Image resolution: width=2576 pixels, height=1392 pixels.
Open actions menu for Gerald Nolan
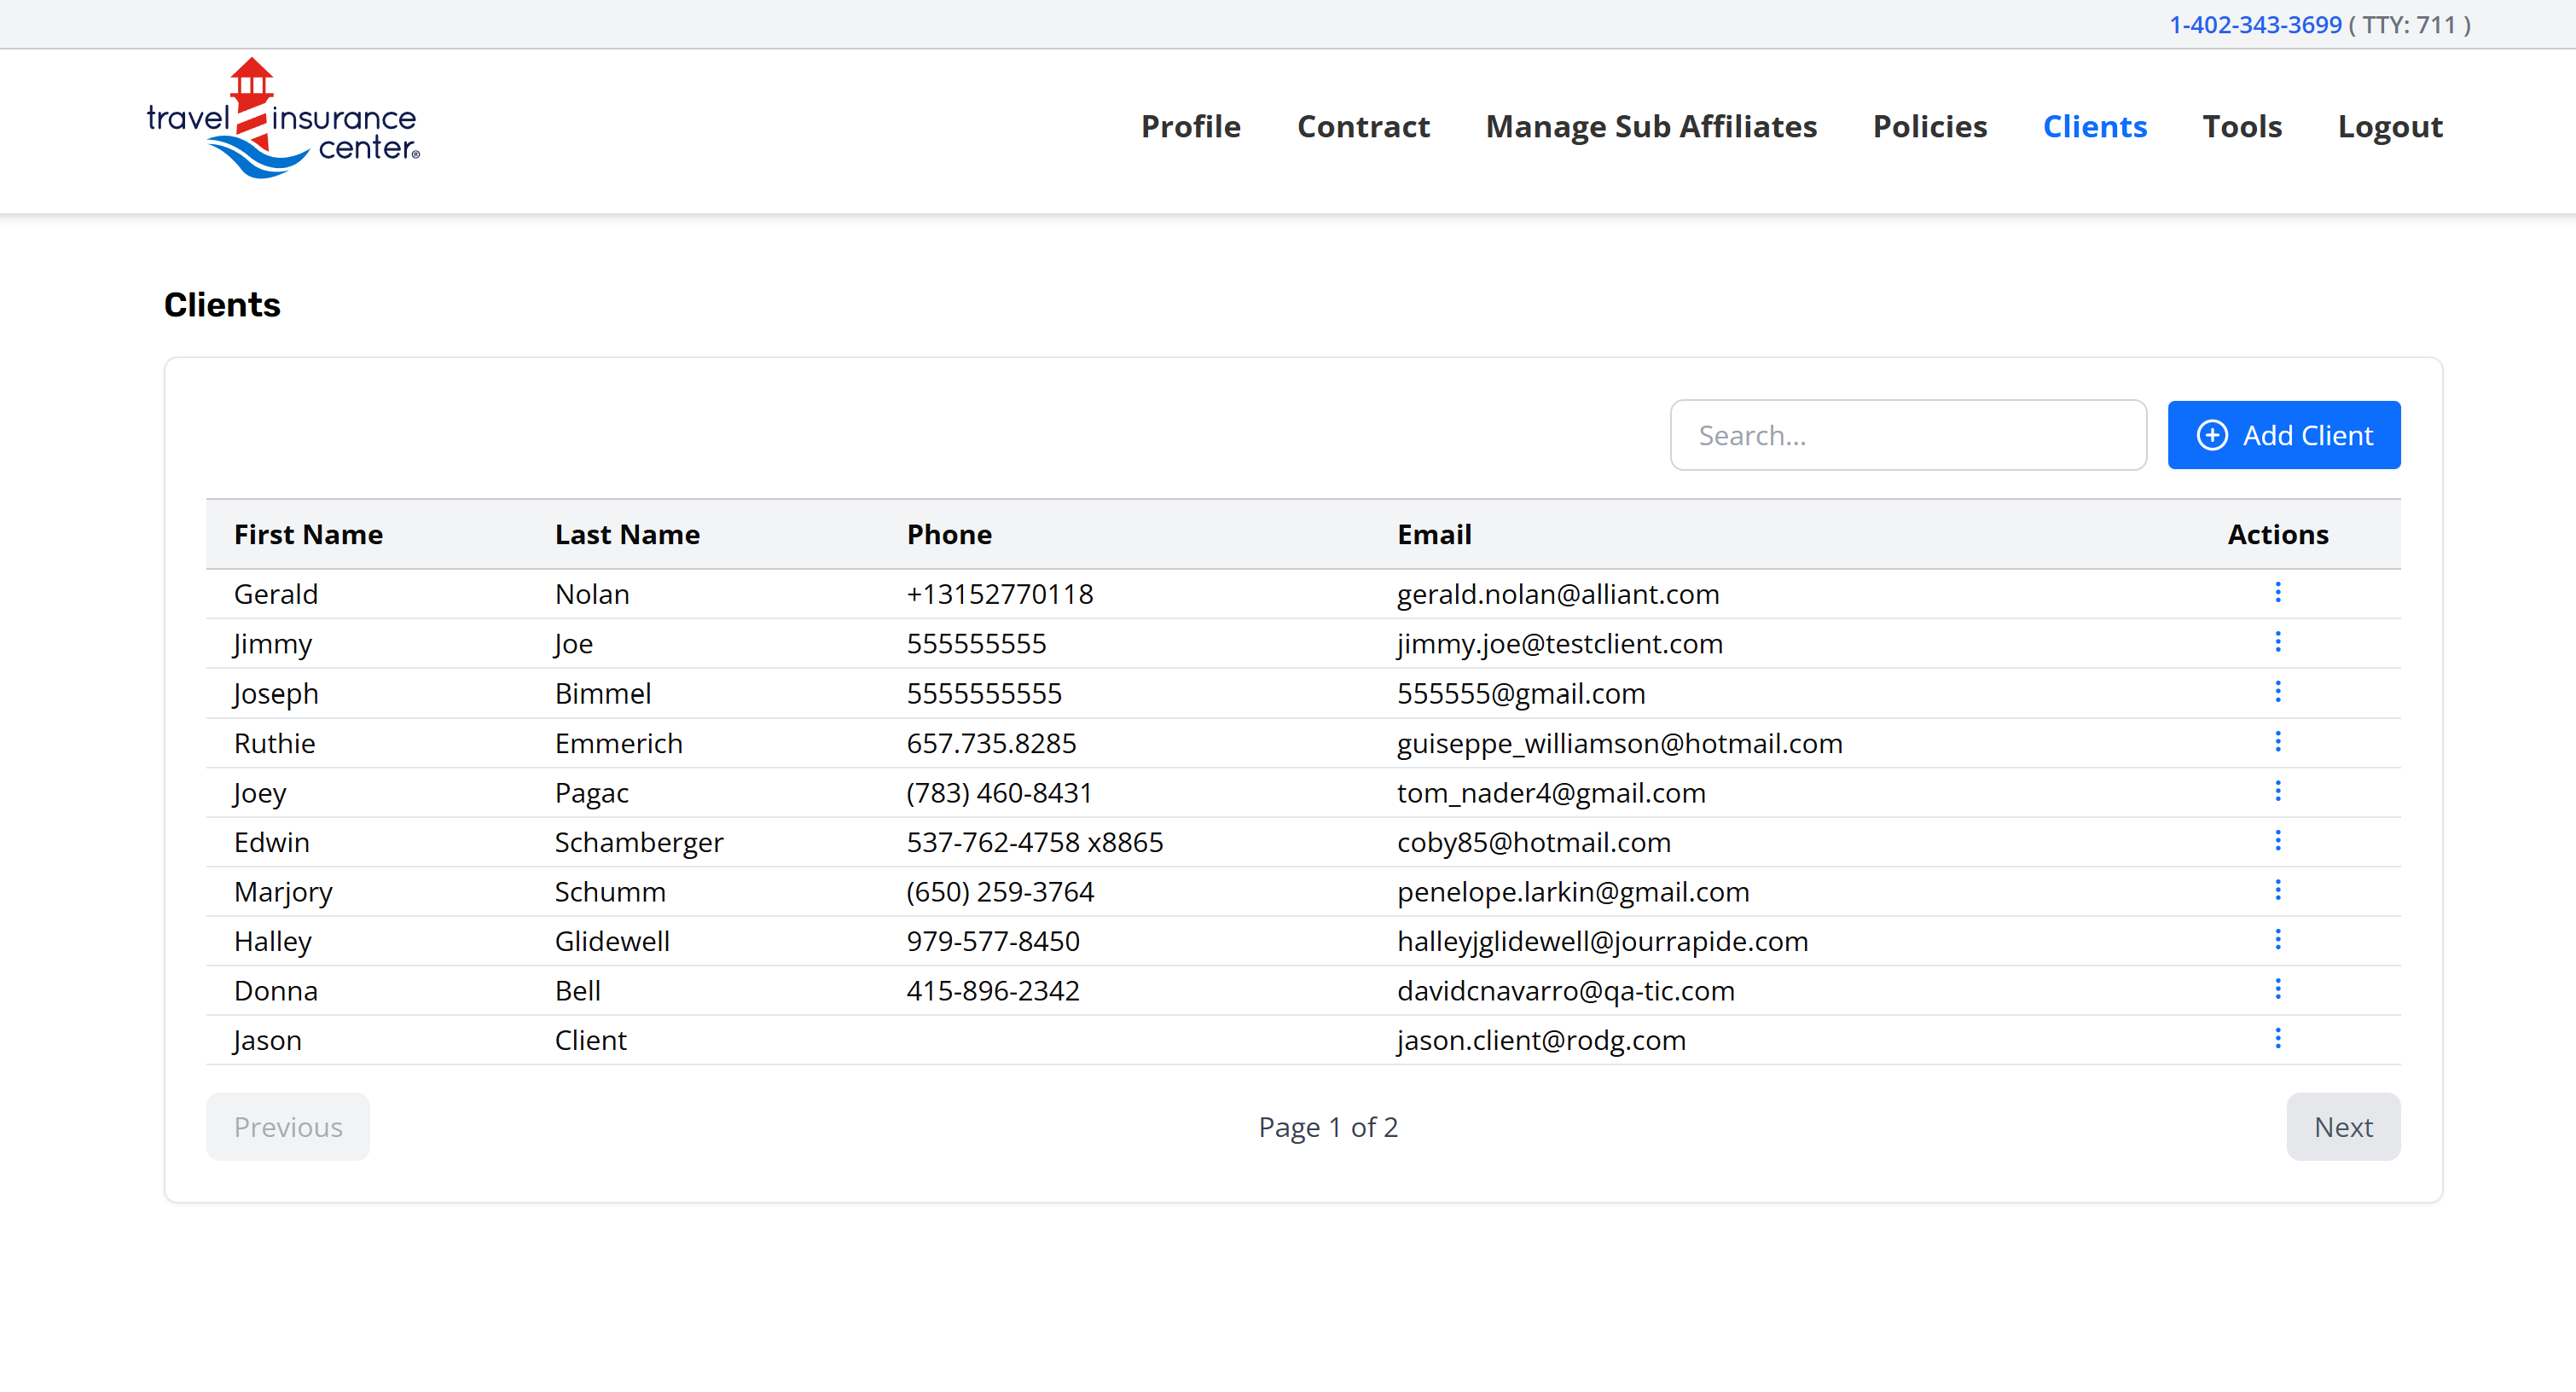[x=2277, y=593]
